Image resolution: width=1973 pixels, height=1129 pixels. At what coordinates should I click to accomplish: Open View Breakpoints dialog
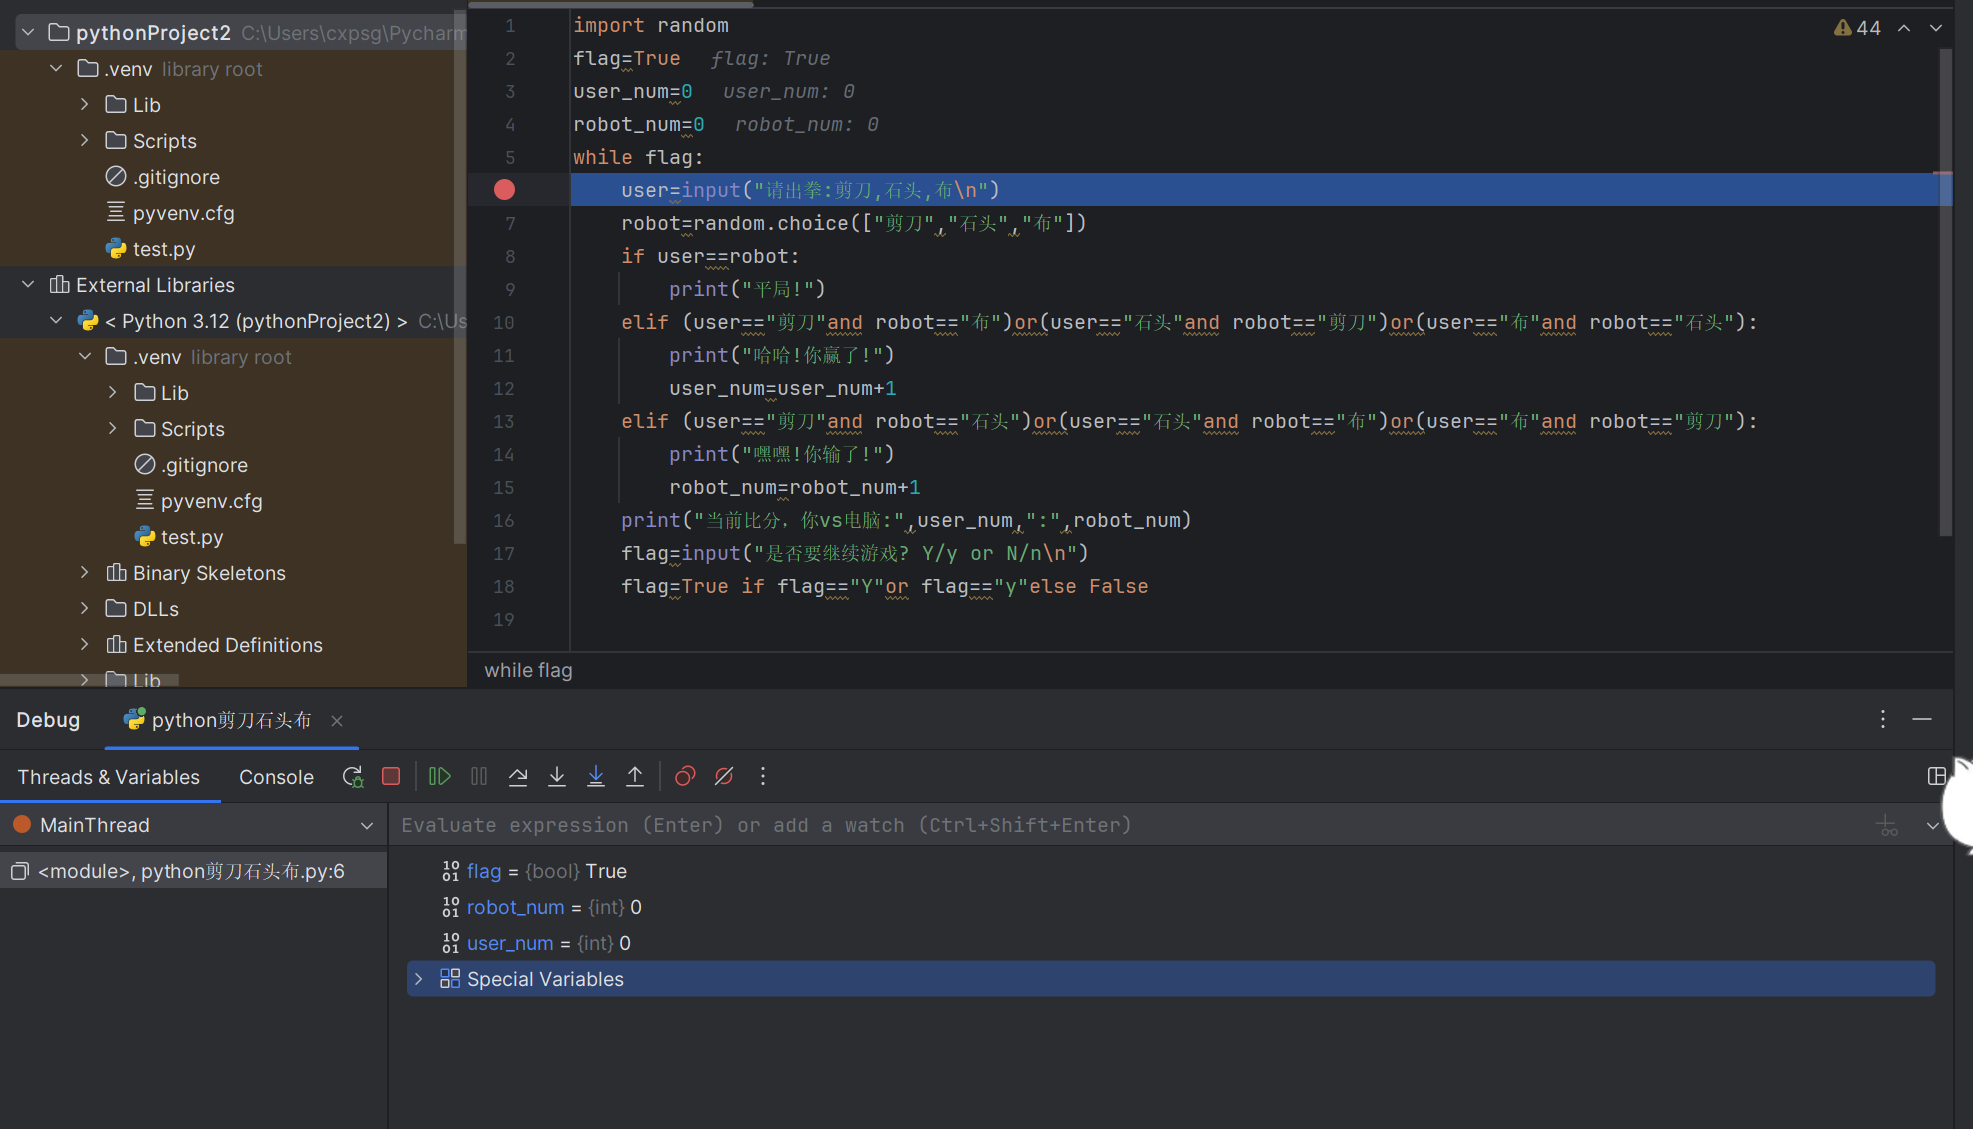(685, 777)
